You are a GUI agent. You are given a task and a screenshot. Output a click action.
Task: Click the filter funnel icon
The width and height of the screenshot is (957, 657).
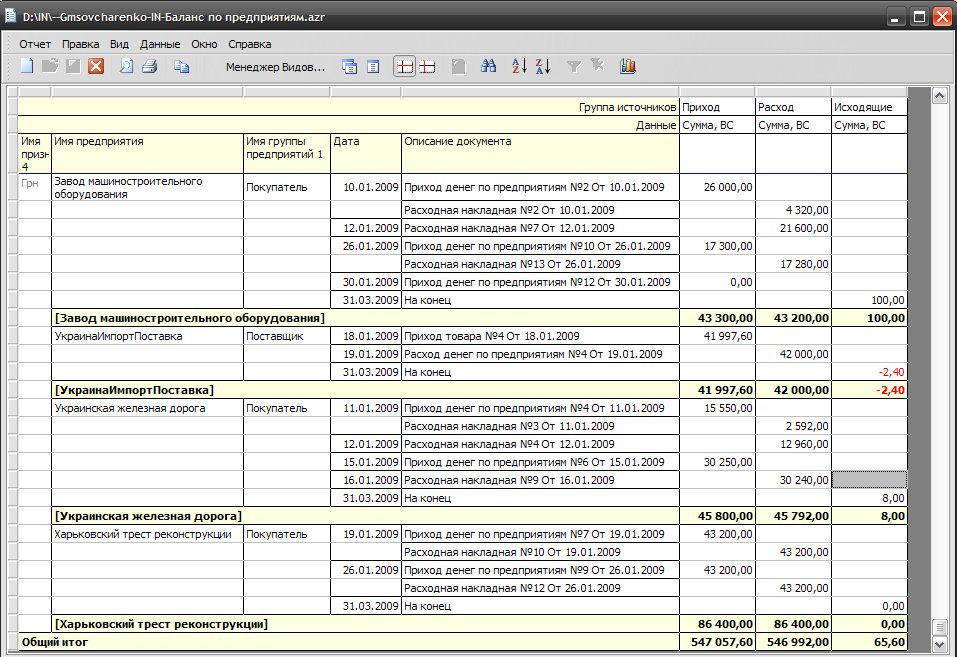pyautogui.click(x=574, y=66)
